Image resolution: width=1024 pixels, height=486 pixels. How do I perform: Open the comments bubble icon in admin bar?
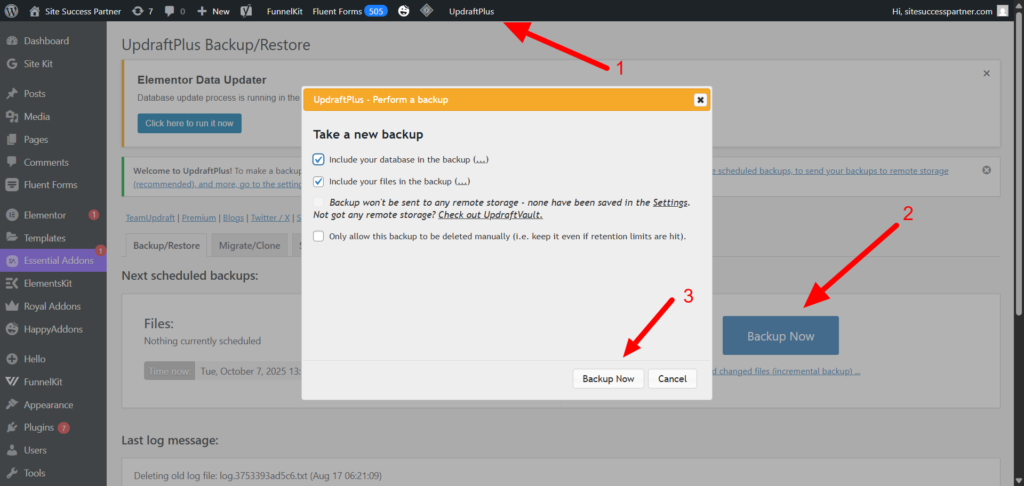172,11
